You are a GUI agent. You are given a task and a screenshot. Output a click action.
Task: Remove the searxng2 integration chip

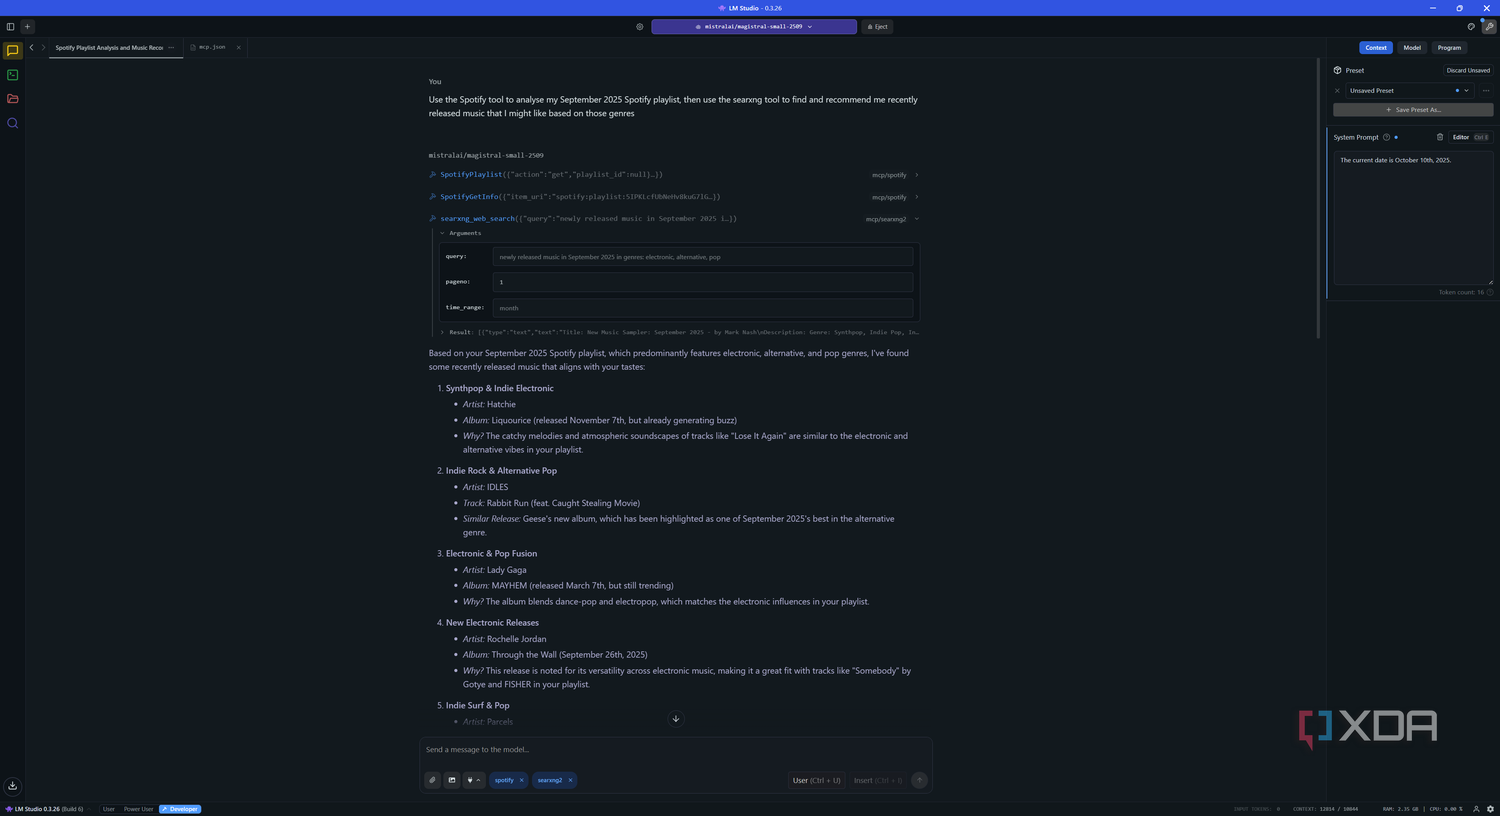[x=570, y=780]
